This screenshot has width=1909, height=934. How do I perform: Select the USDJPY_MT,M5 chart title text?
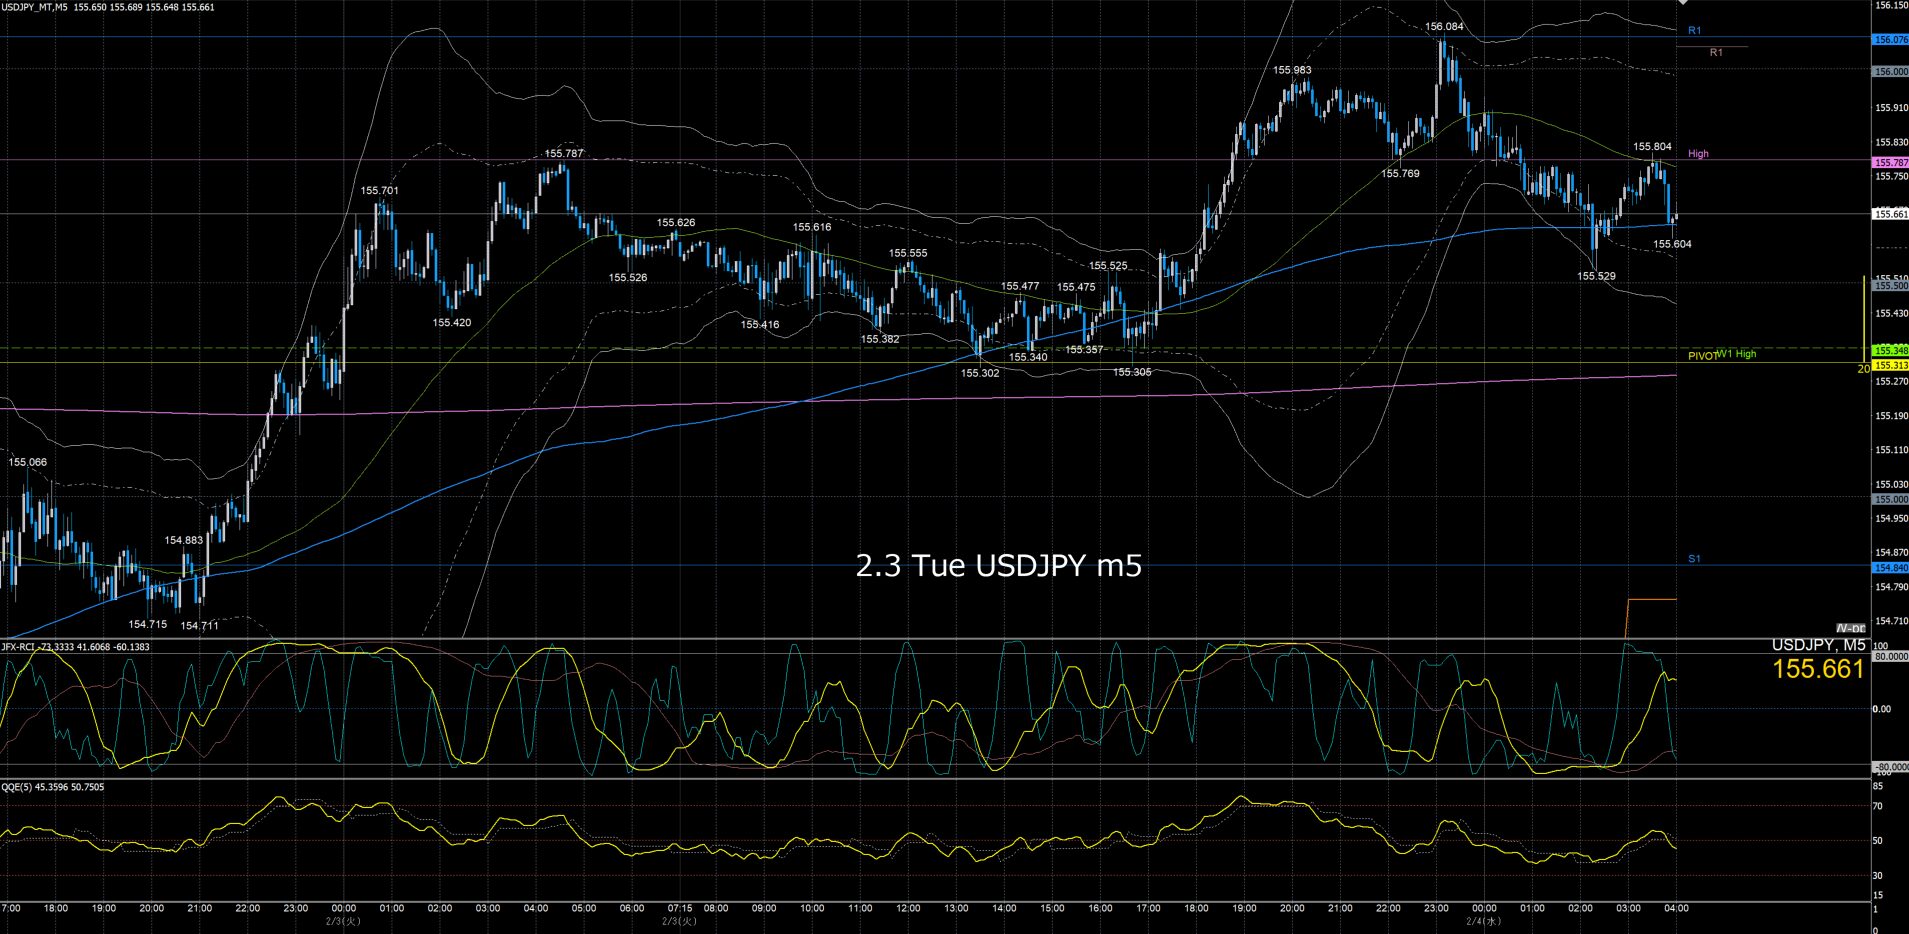35,7
